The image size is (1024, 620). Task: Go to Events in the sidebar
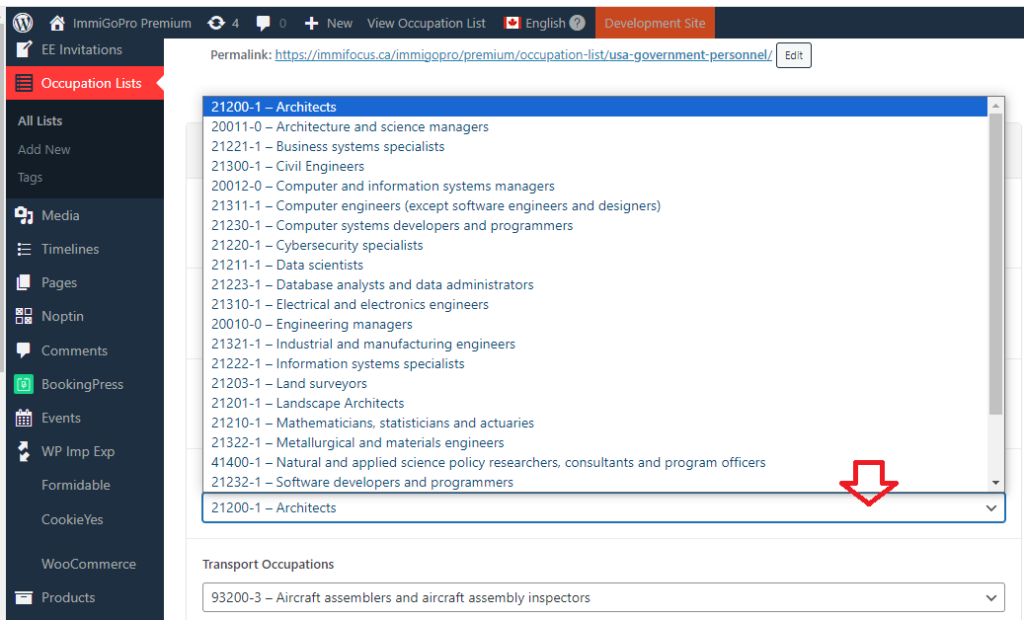[60, 418]
